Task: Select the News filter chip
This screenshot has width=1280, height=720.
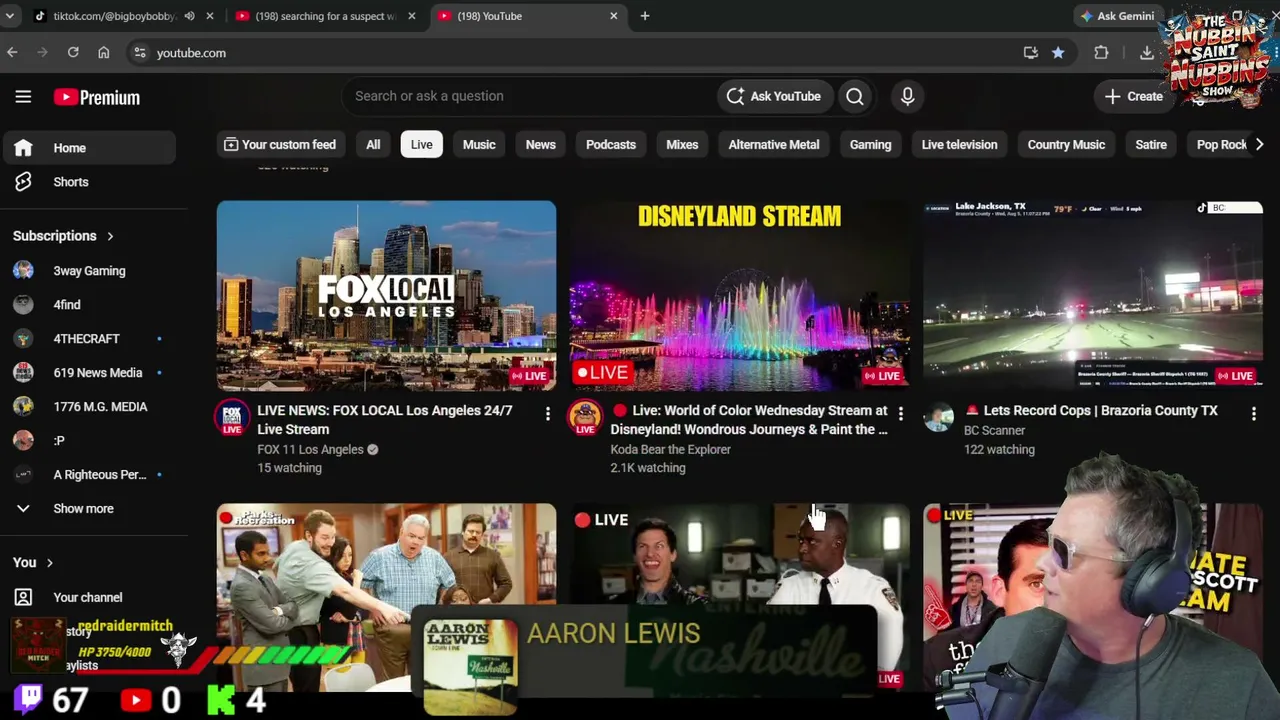Action: (x=540, y=145)
